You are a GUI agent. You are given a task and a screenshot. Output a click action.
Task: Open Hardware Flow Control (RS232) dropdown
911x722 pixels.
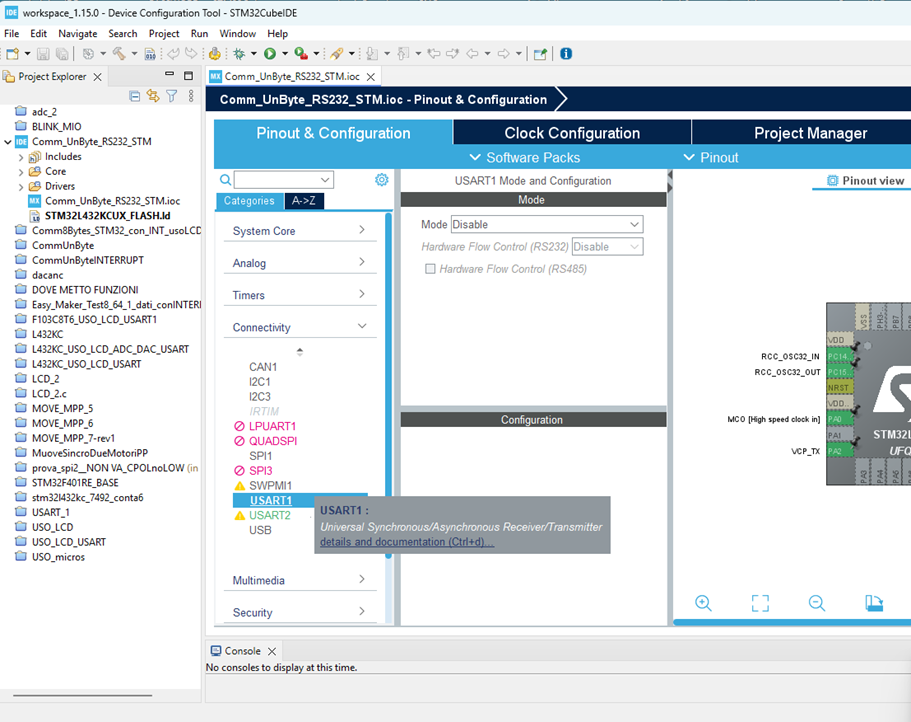tap(607, 247)
